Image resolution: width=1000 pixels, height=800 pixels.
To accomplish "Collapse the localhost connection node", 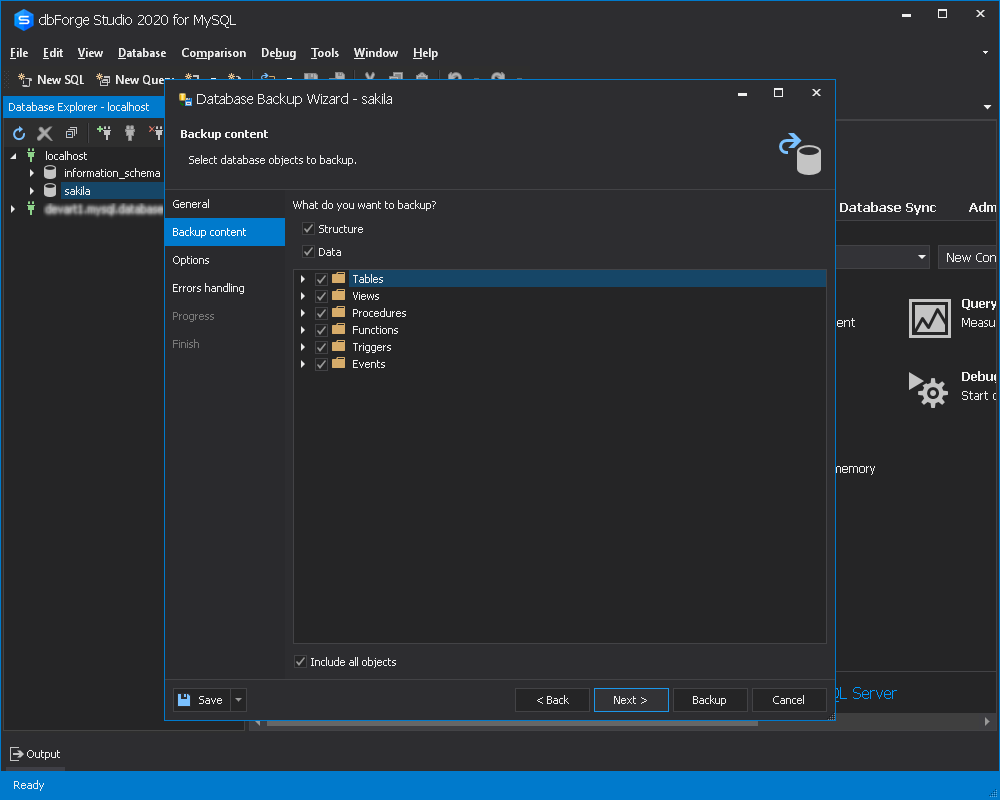I will tap(13, 156).
